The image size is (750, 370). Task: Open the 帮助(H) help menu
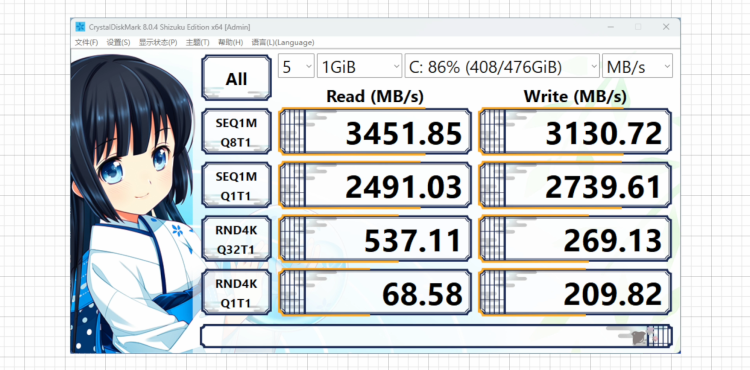click(231, 43)
